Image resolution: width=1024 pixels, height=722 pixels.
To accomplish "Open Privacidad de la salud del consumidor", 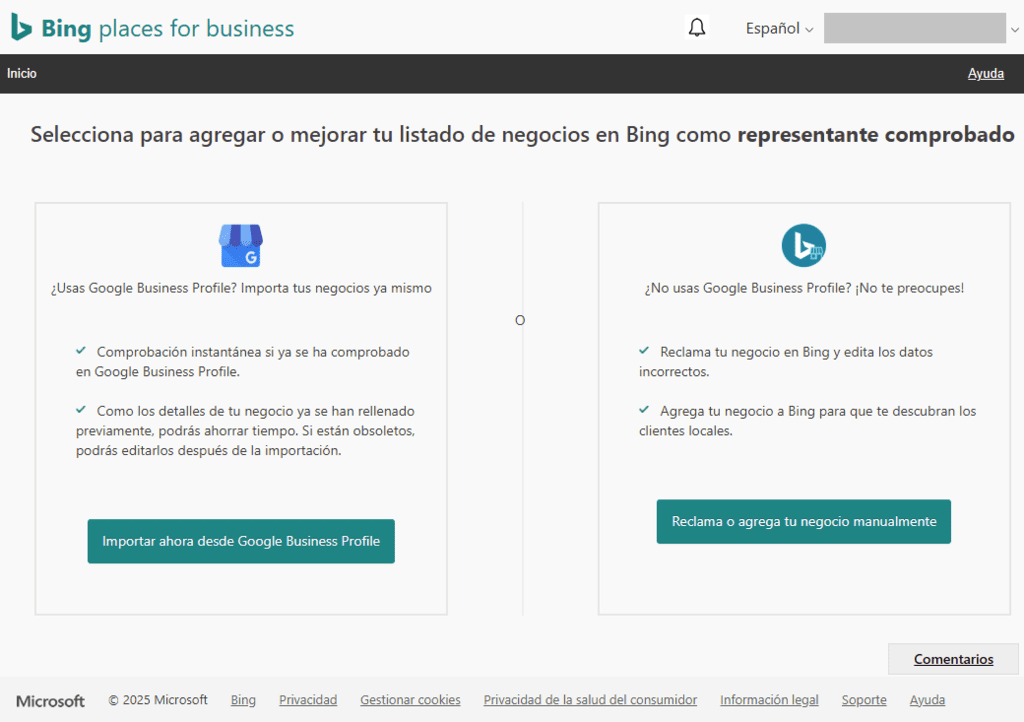I will click(590, 700).
